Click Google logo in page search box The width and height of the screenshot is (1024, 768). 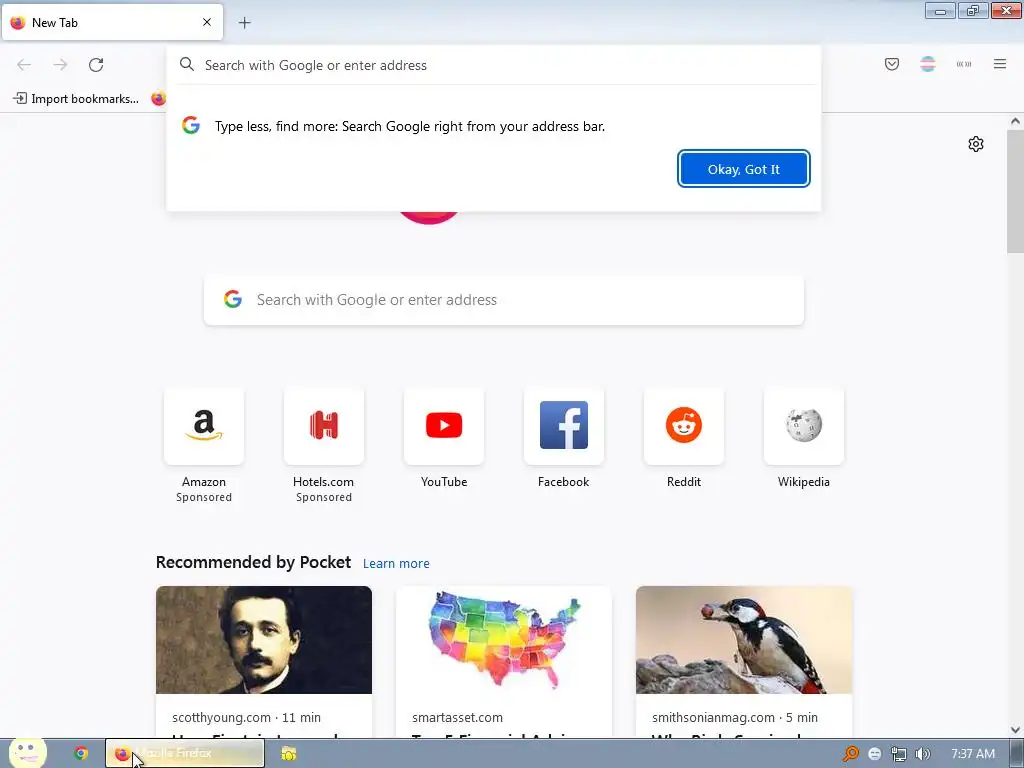pos(232,300)
